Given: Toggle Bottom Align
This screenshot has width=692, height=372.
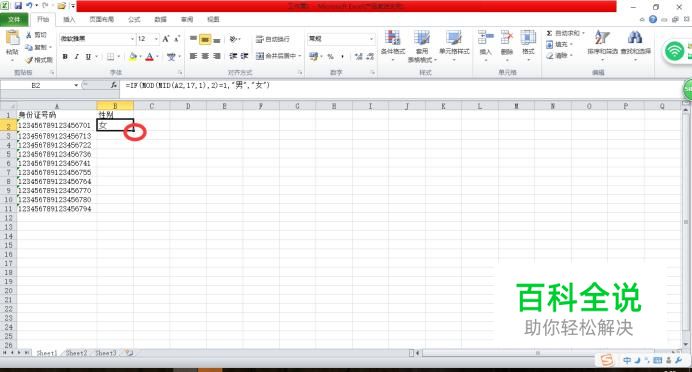Looking at the screenshot, I should click(217, 39).
